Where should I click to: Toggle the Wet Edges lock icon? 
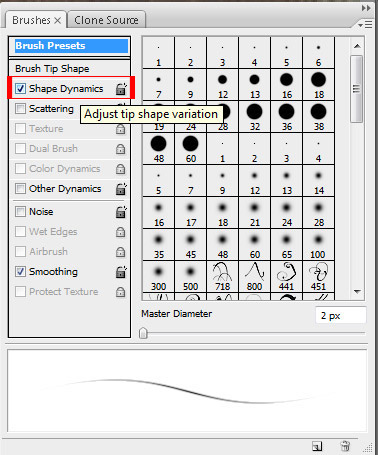120,232
